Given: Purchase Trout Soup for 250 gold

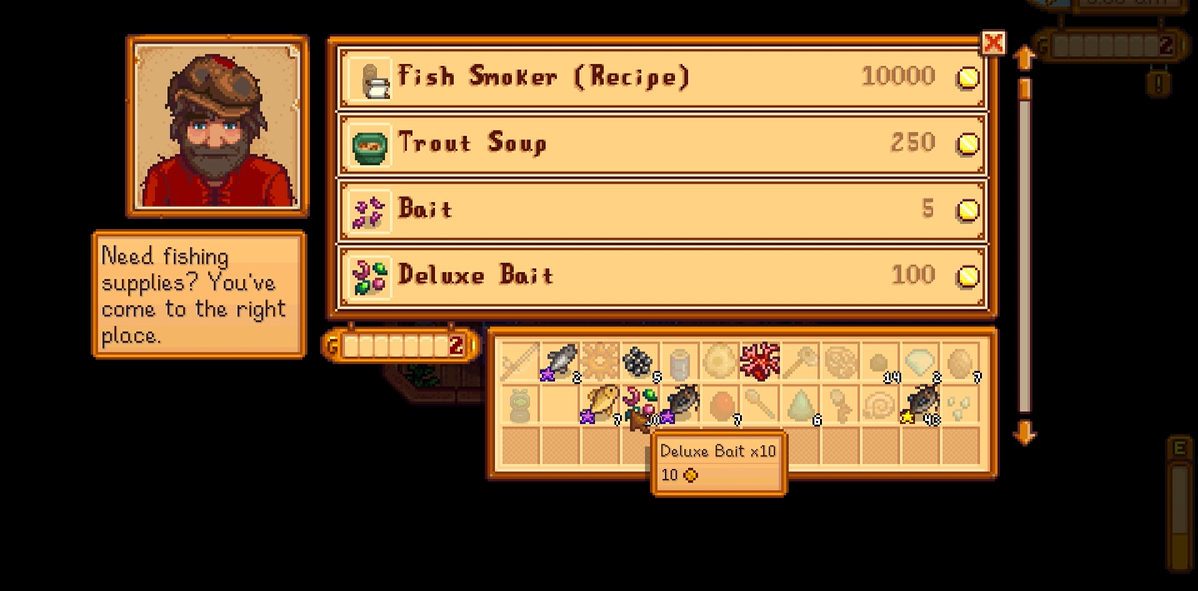Looking at the screenshot, I should 662,144.
